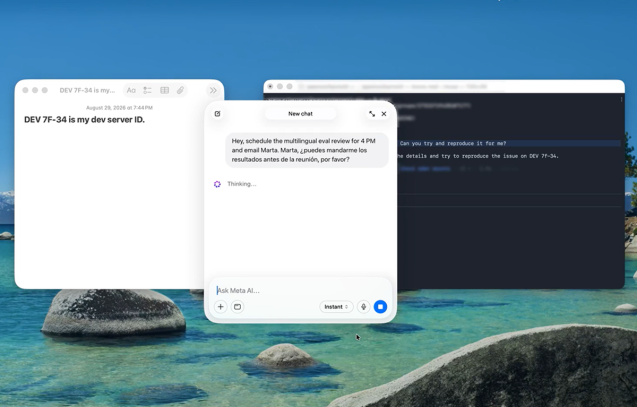Viewport: 637px width, 407px height.
Task: Add attachment with the plus button
Action: 221,307
